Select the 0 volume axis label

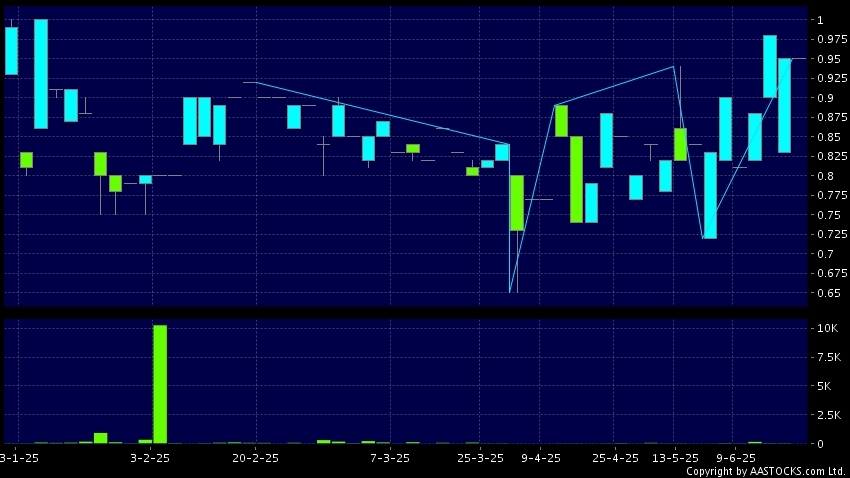[820, 444]
